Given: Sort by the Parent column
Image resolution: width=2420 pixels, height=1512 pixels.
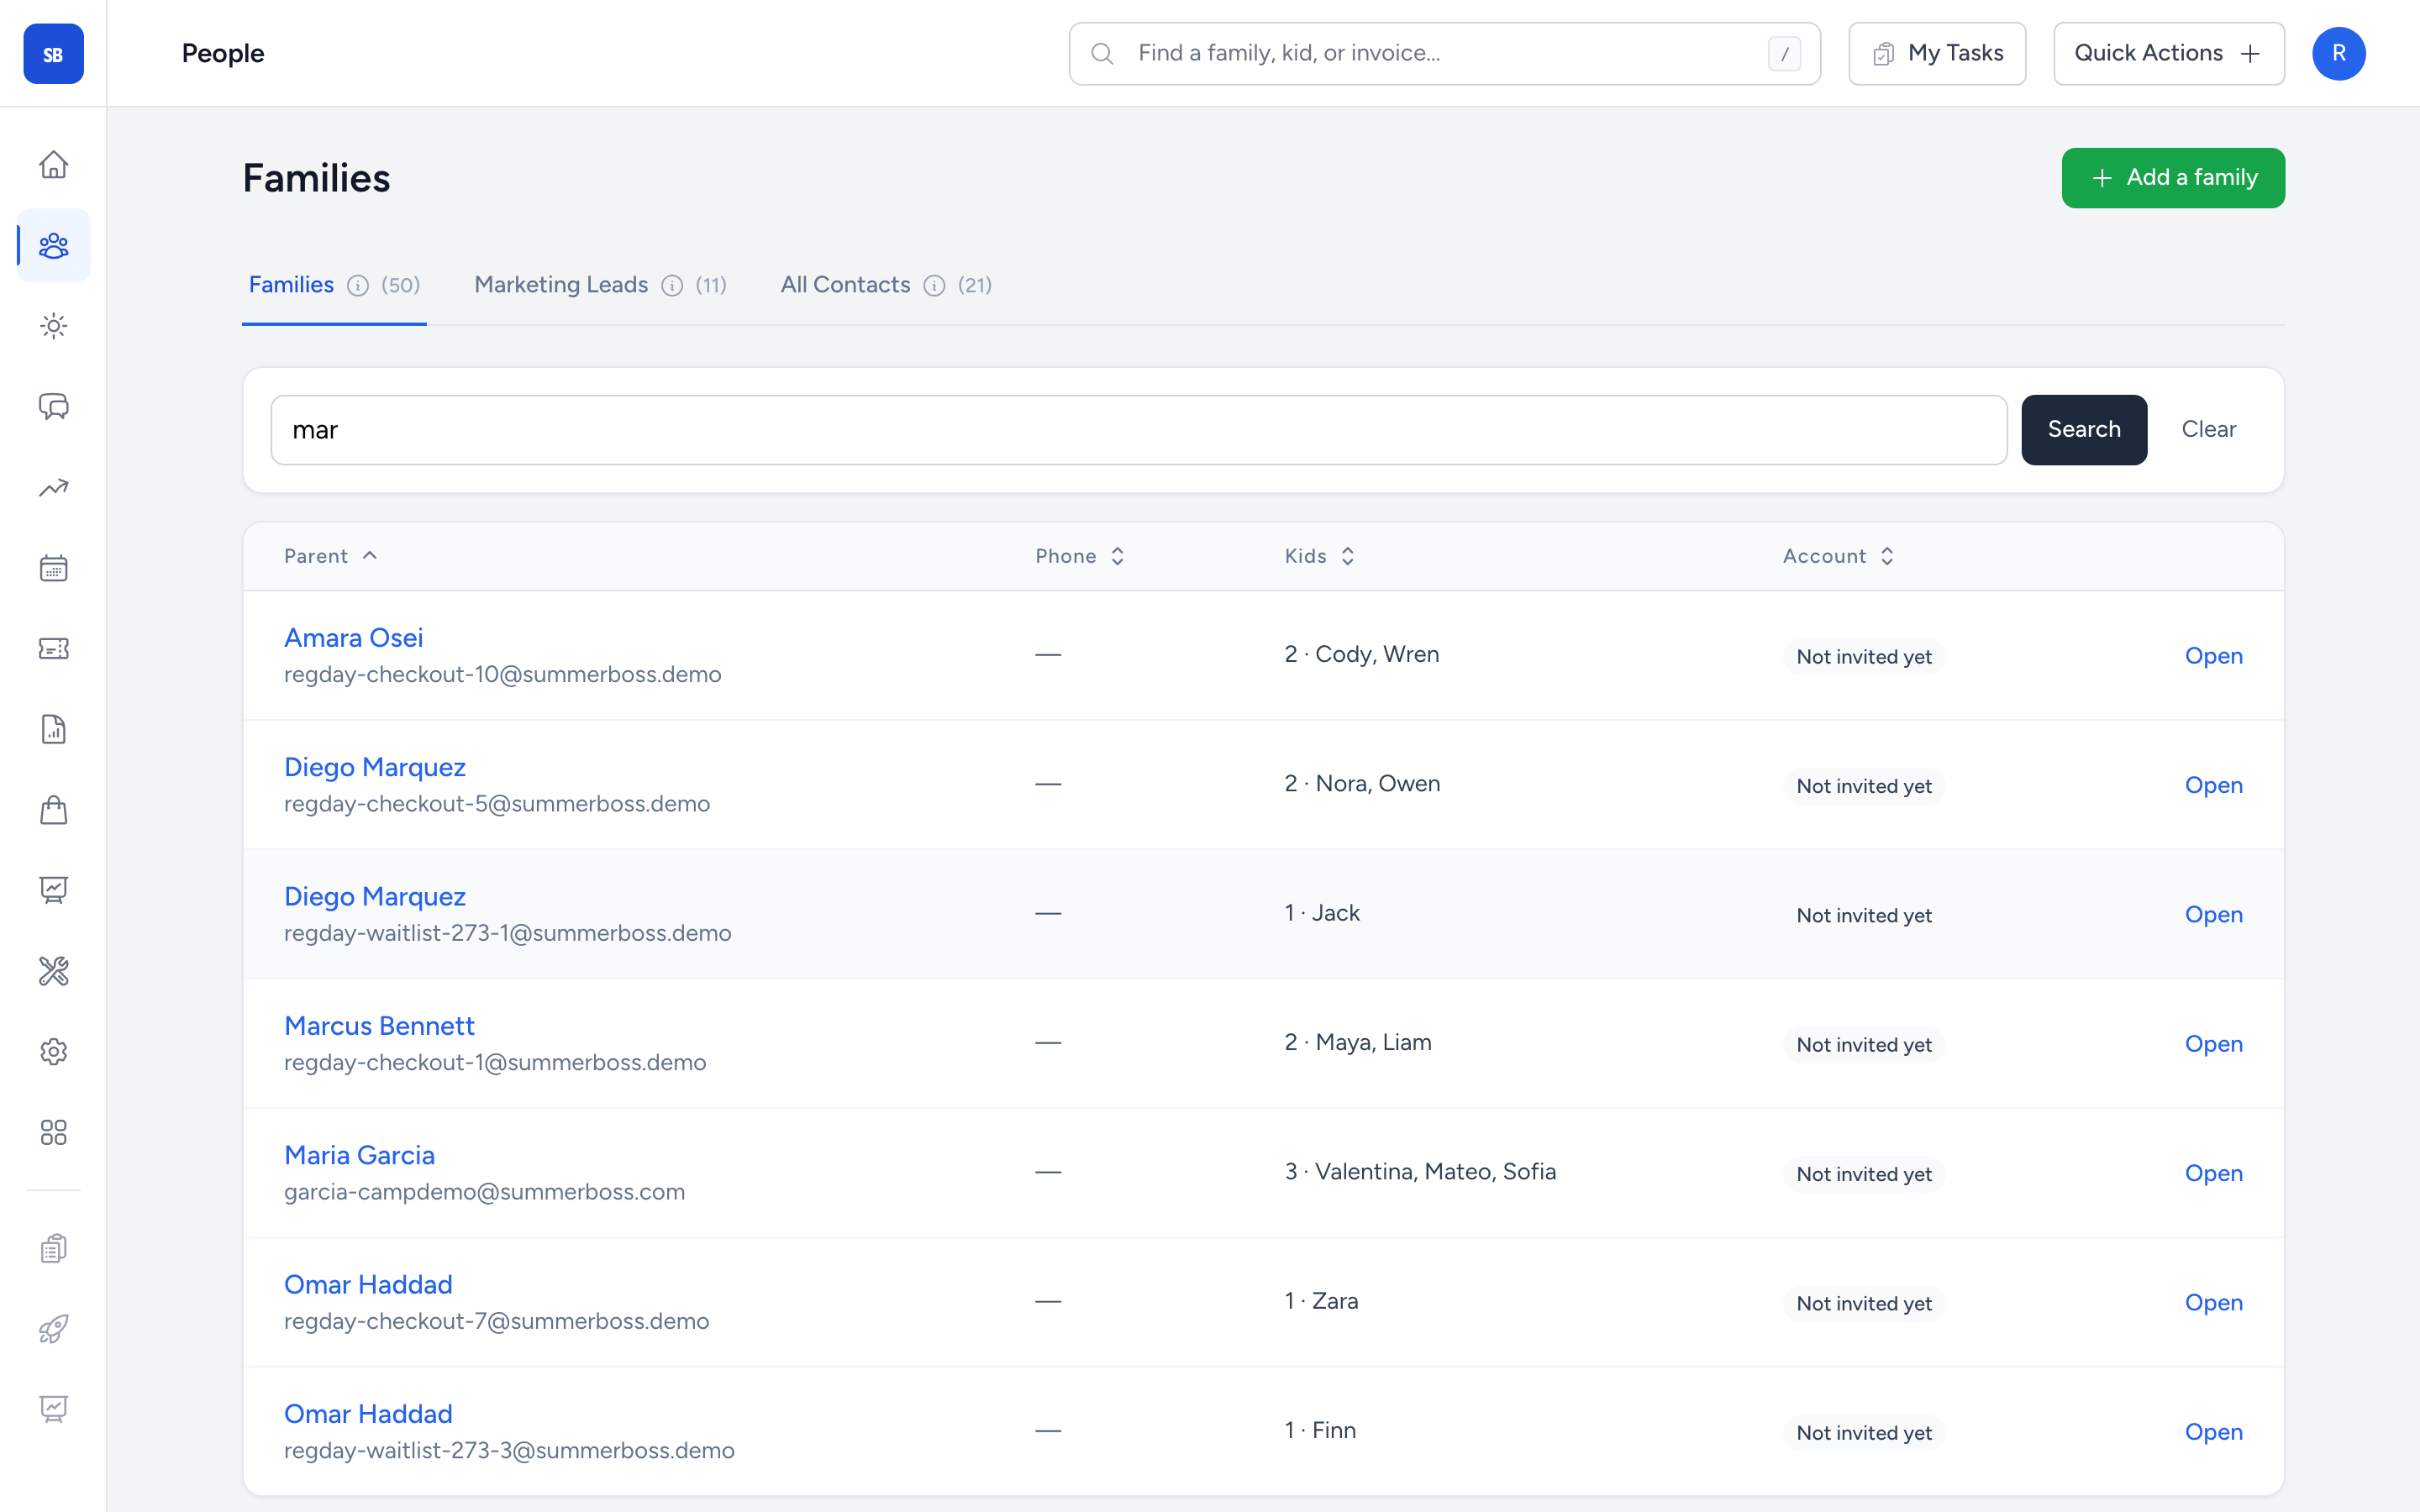Looking at the screenshot, I should (330, 556).
